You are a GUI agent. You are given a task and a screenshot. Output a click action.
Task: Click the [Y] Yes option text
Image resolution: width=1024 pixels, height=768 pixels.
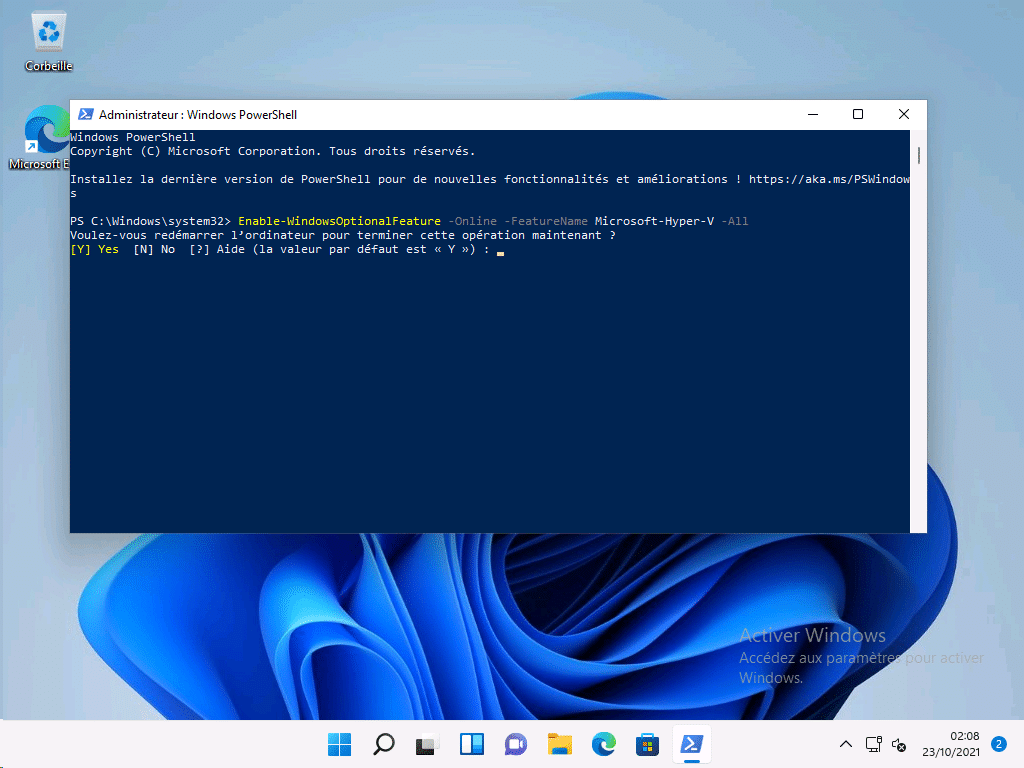95,249
